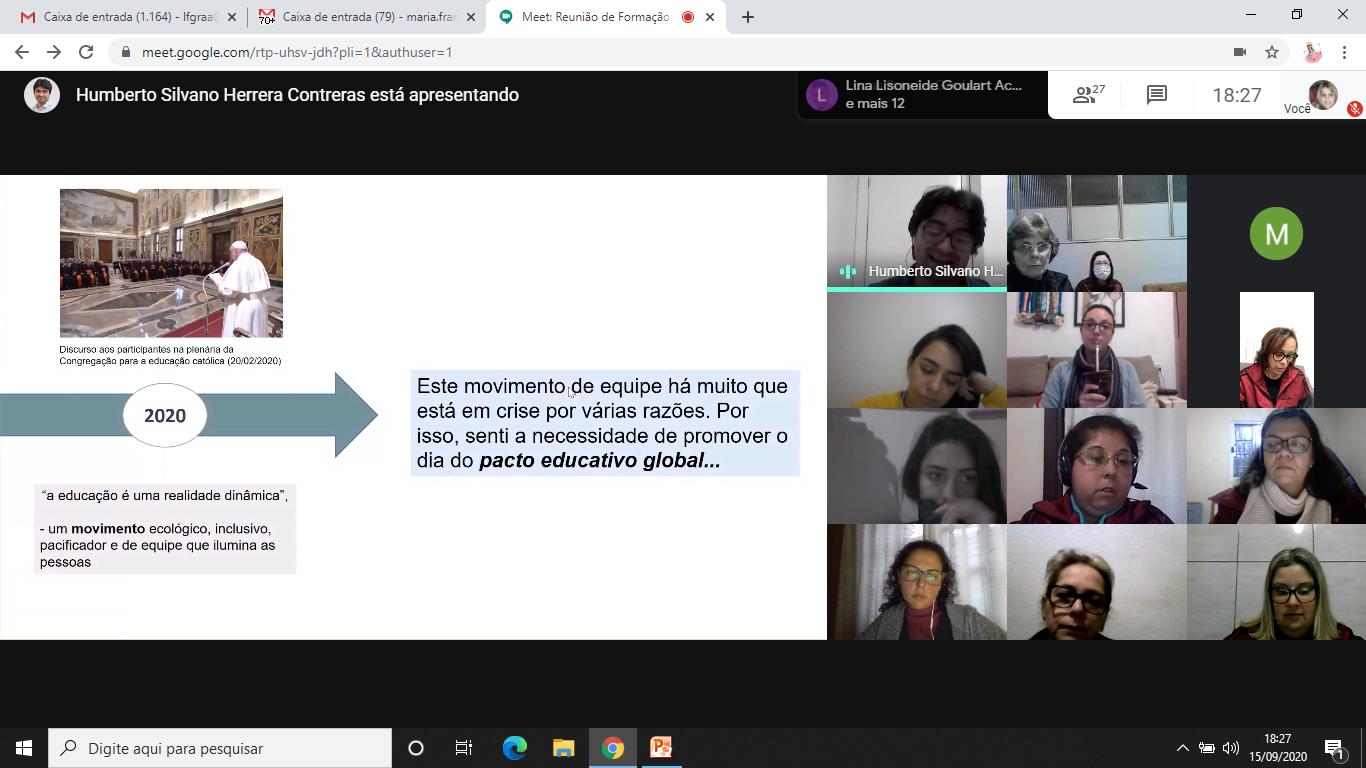Image resolution: width=1366 pixels, height=768 pixels.
Task: Toggle the taskbar volume speaker icon
Action: pyautogui.click(x=1230, y=748)
